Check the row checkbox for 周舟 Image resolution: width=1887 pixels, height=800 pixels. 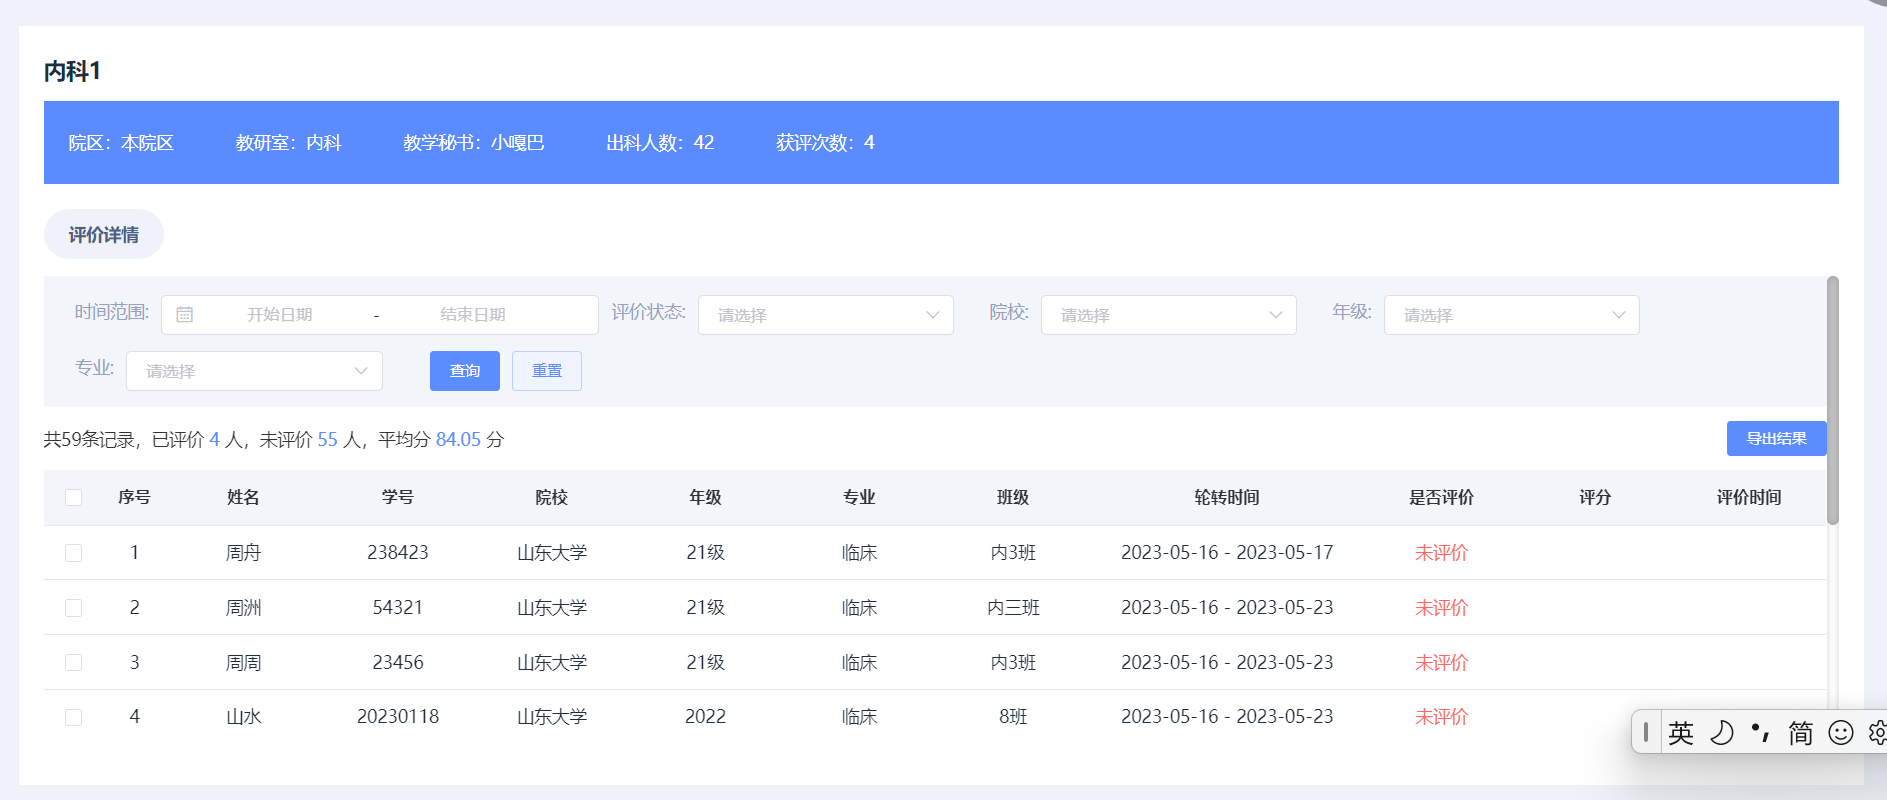pyautogui.click(x=73, y=553)
